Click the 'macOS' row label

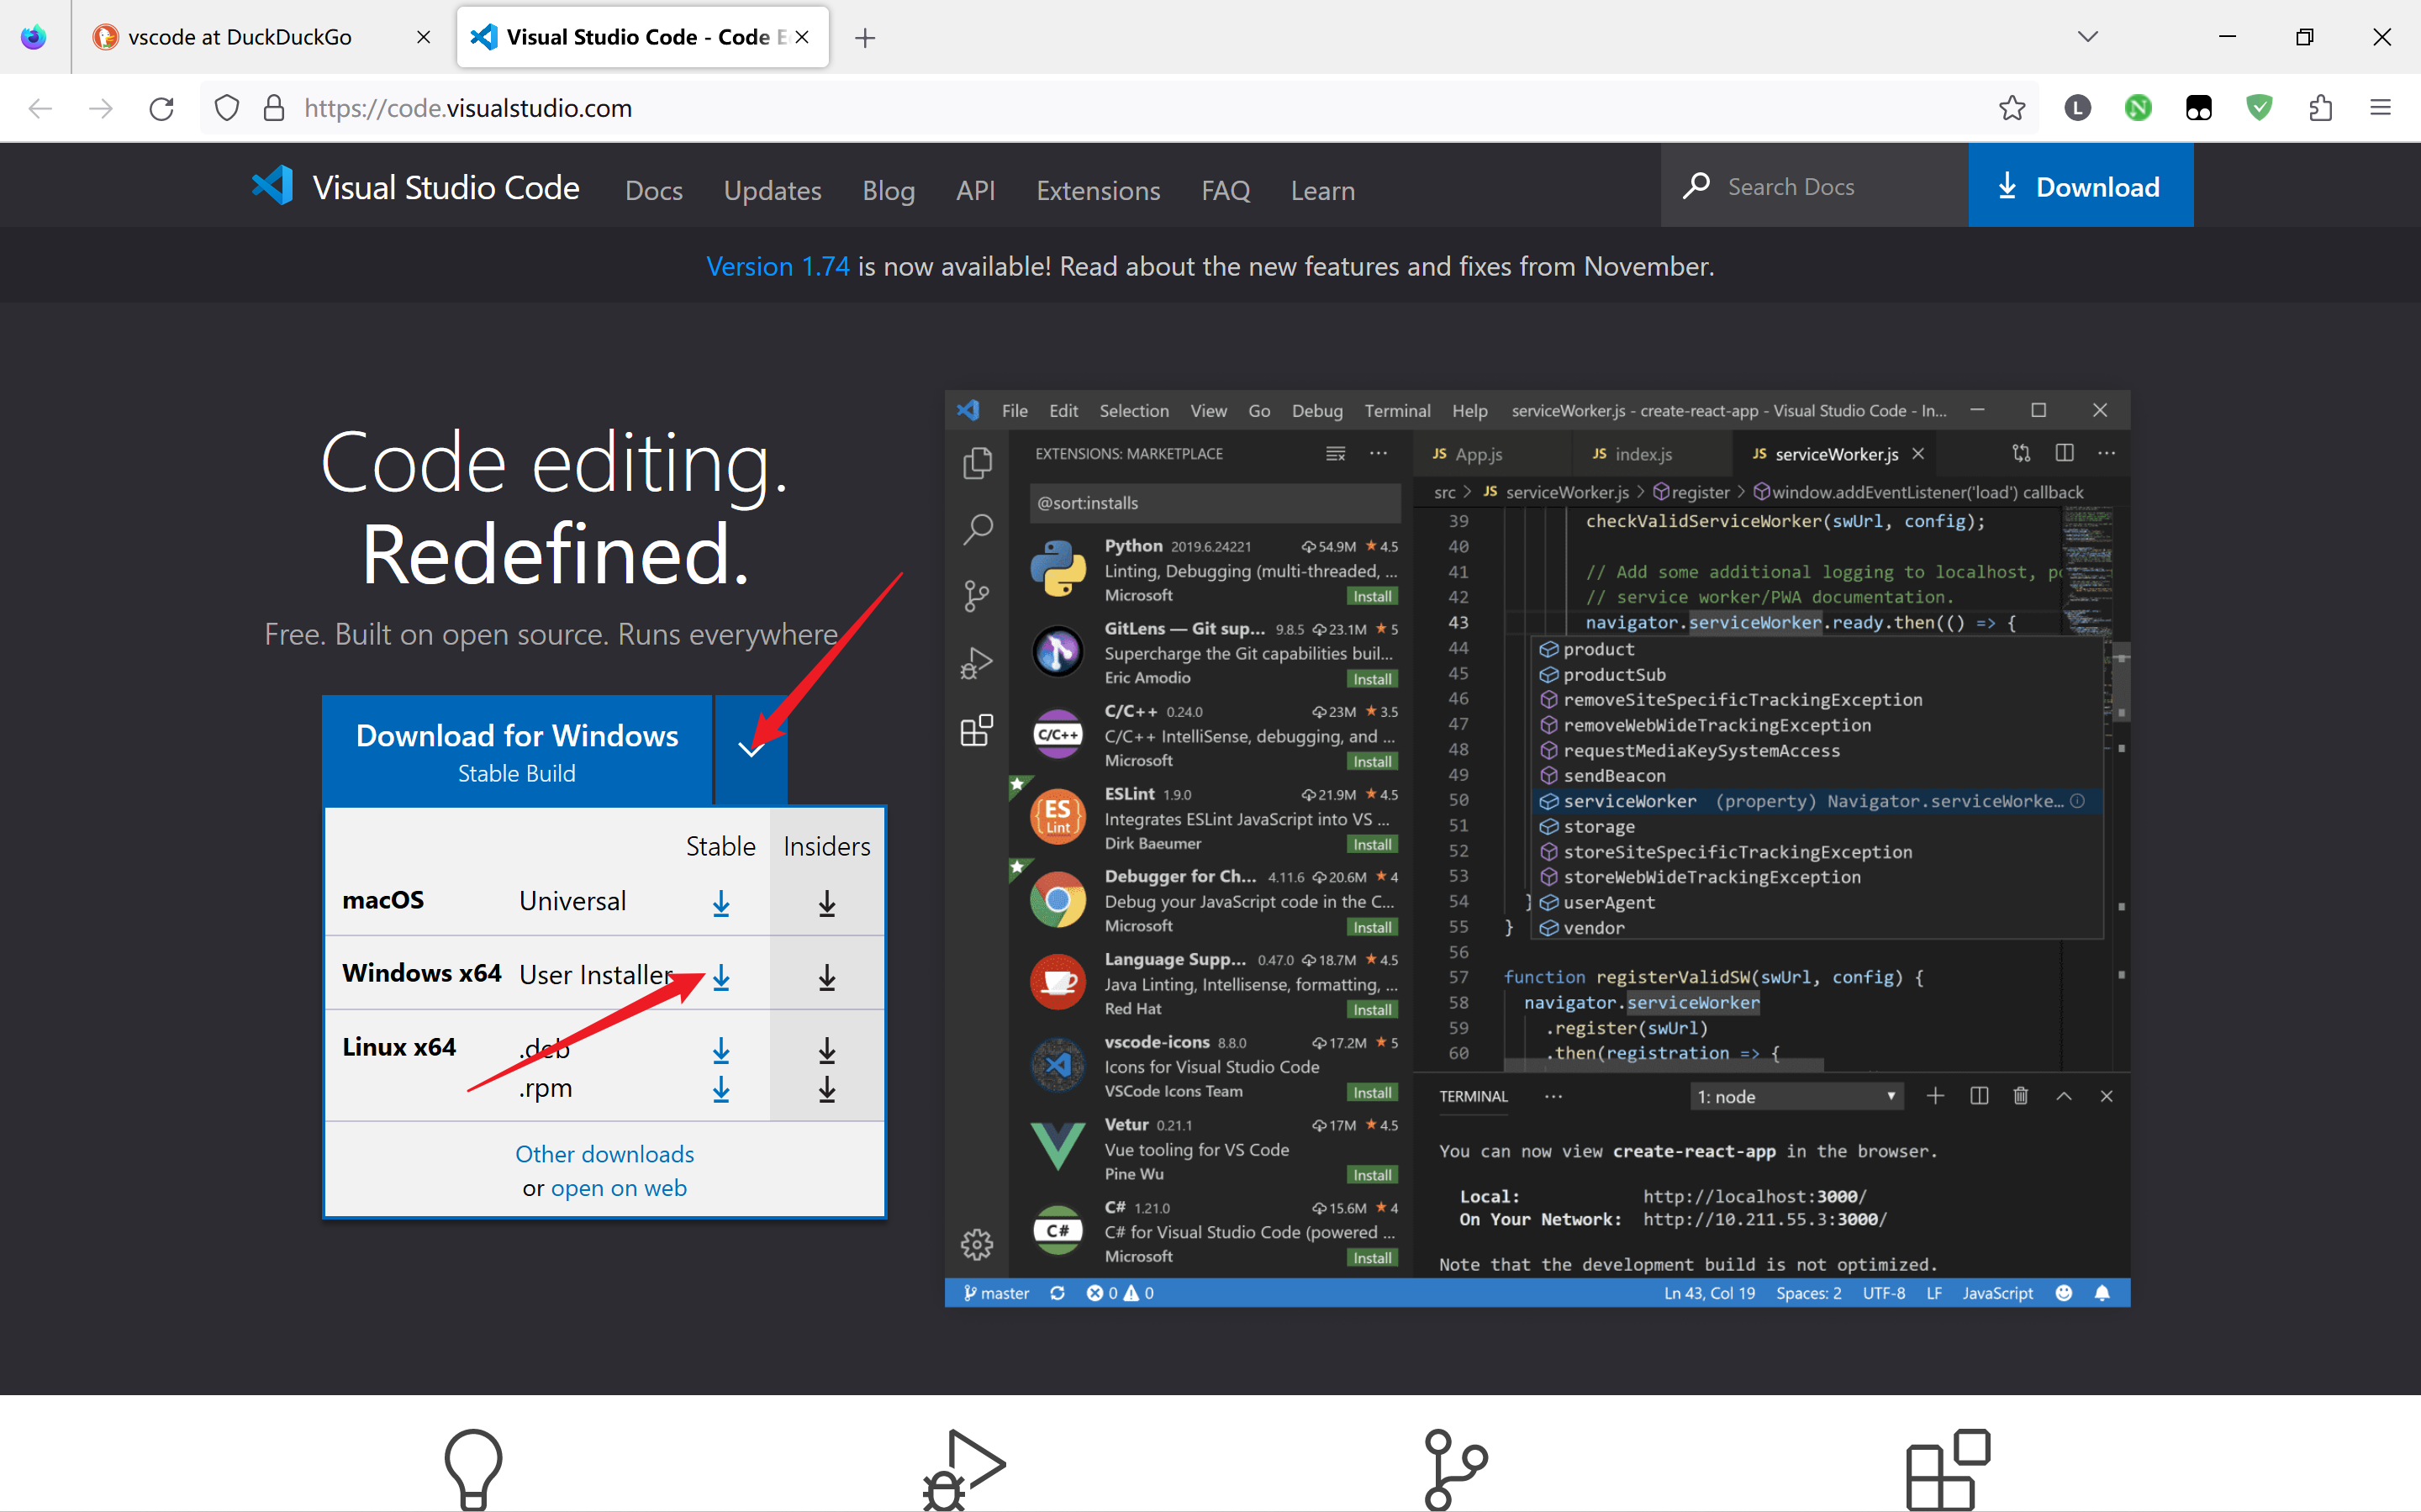[x=383, y=900]
